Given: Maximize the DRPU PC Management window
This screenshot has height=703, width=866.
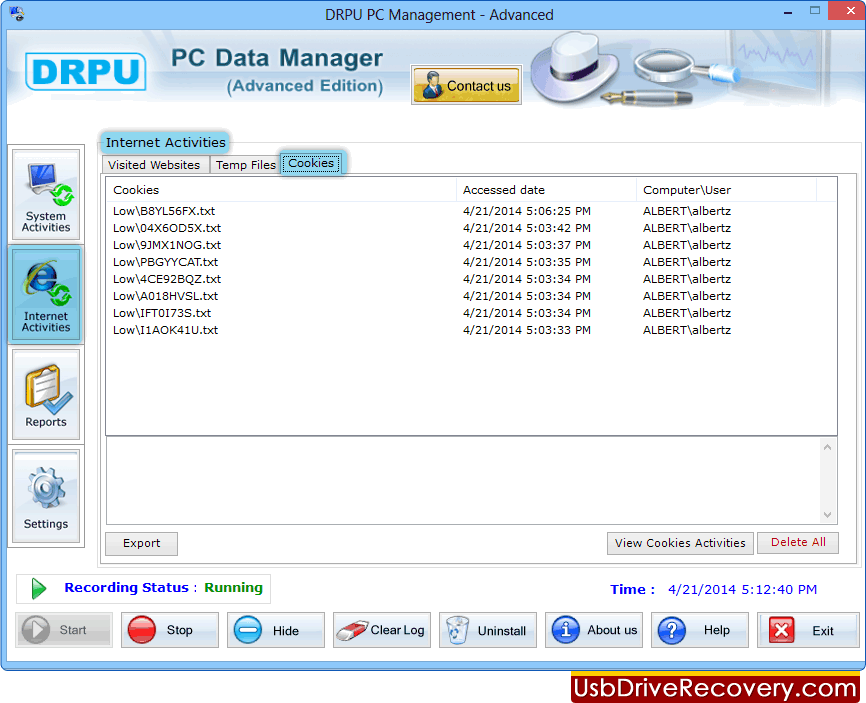Looking at the screenshot, I should tap(815, 11).
